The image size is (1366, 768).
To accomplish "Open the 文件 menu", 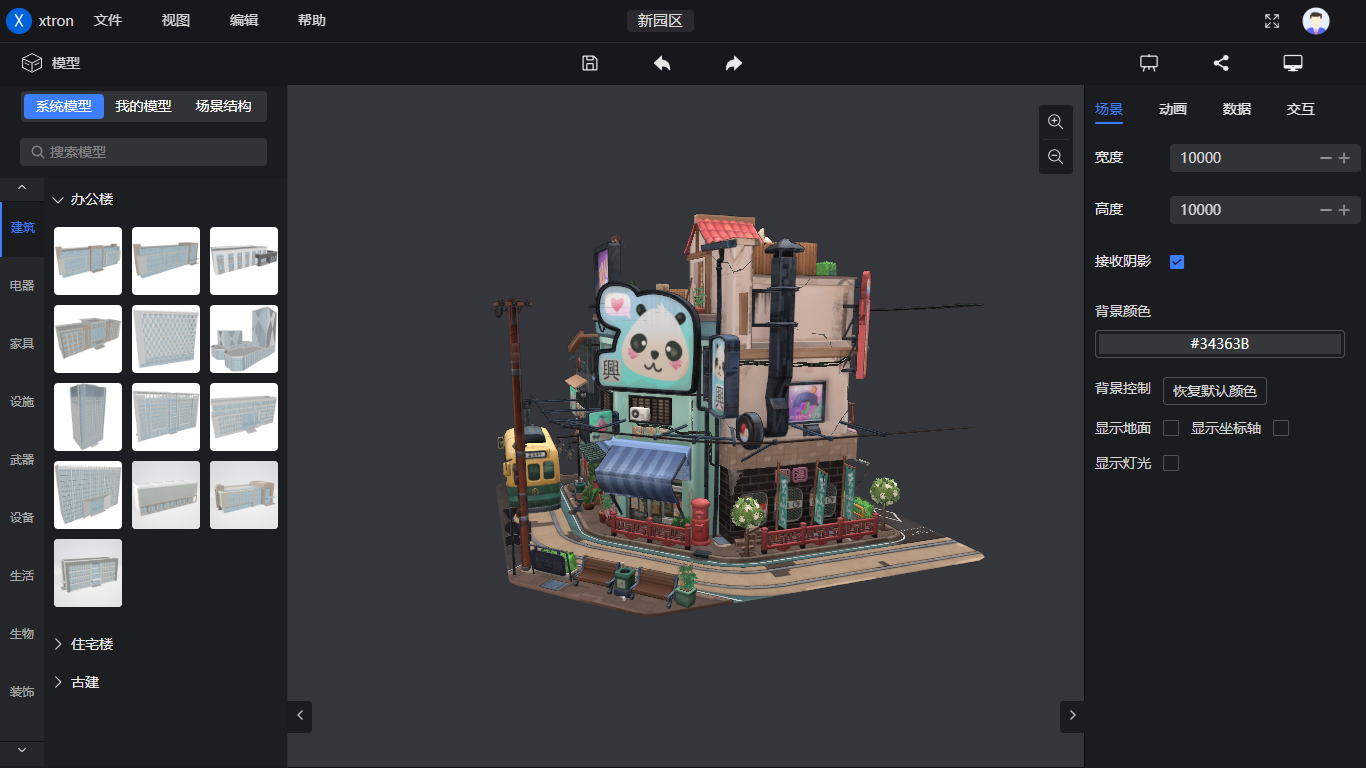I will click(108, 21).
